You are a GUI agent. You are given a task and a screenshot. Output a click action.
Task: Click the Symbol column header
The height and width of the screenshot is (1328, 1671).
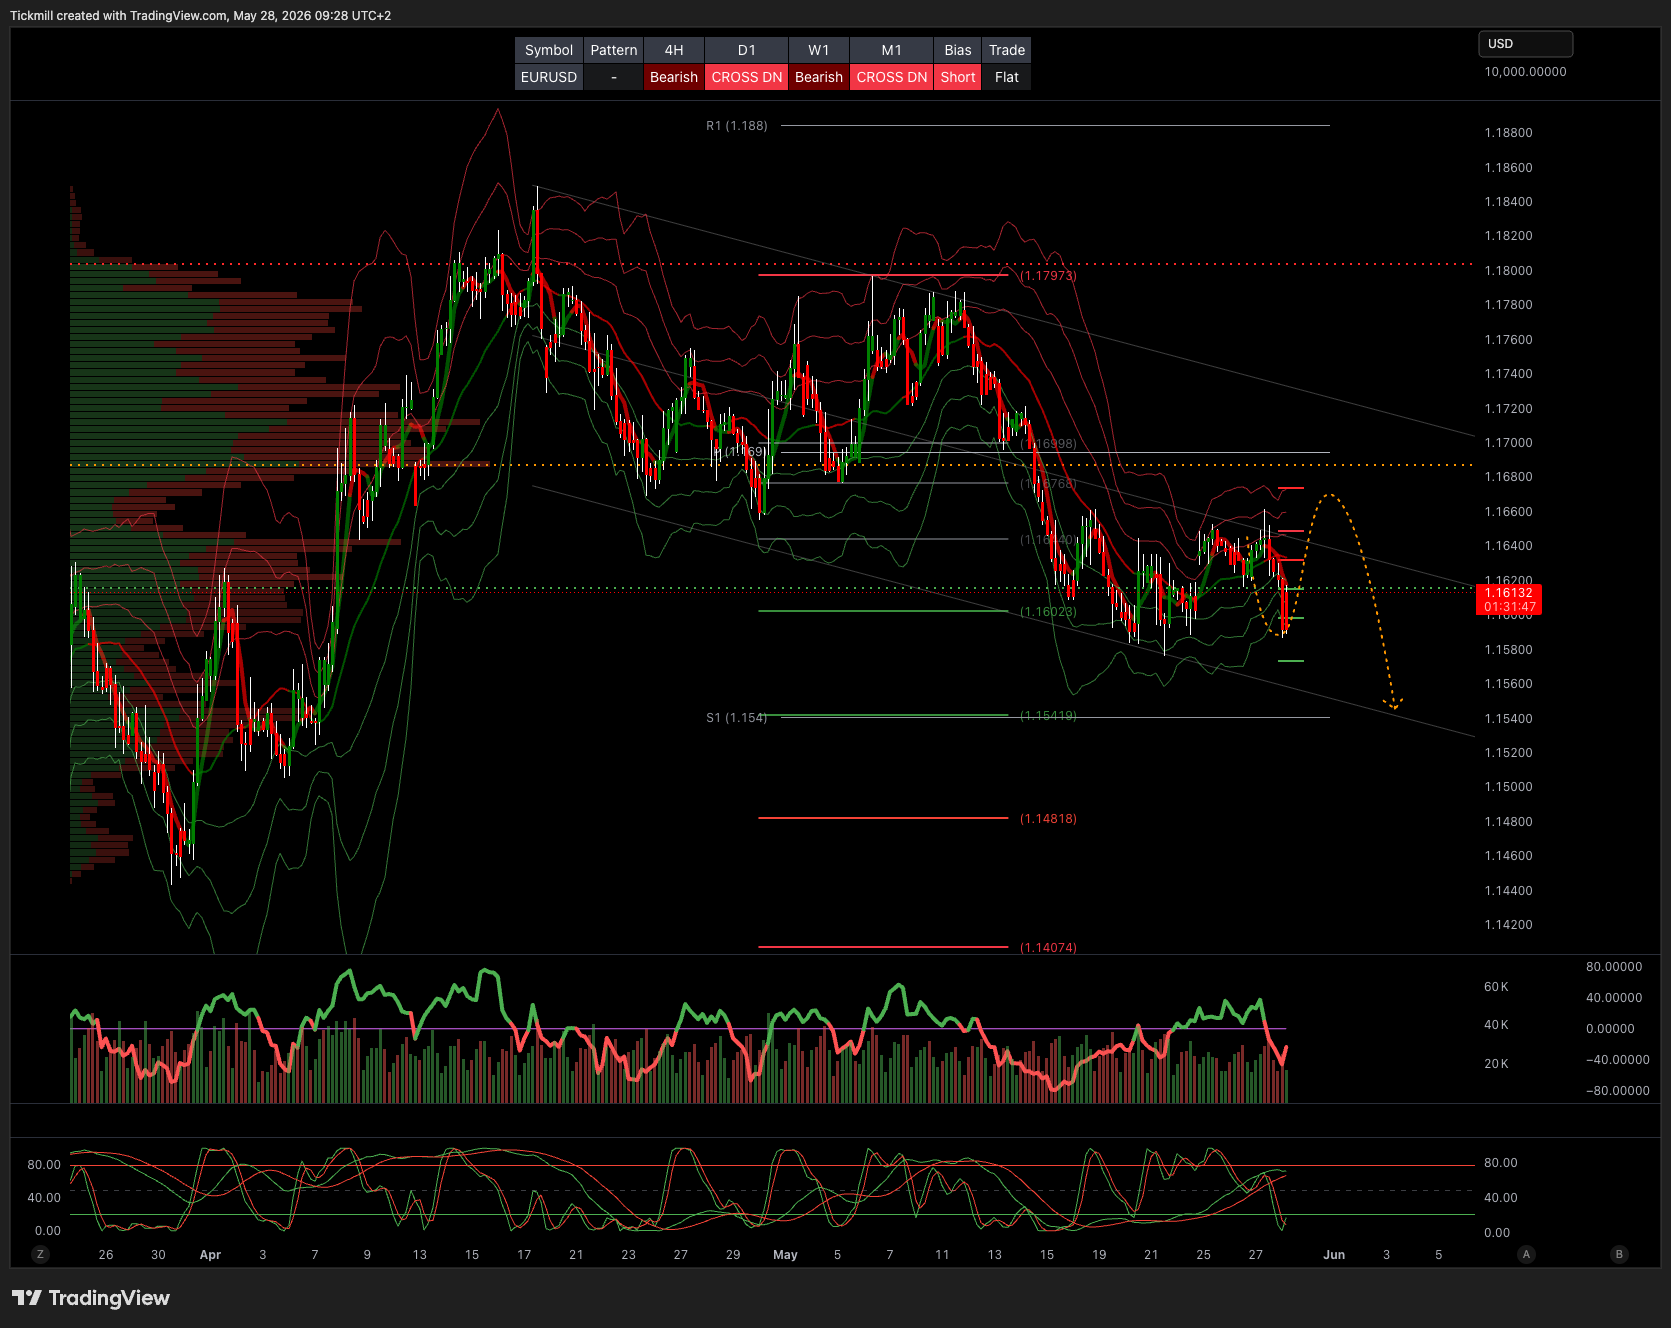[x=549, y=50]
